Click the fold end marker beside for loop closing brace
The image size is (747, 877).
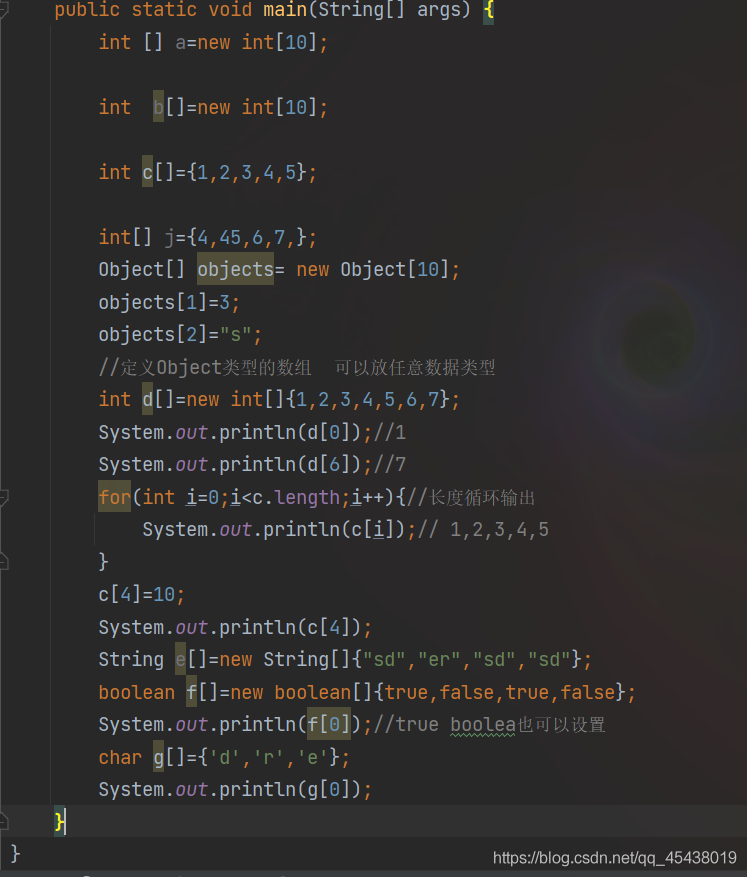3,562
